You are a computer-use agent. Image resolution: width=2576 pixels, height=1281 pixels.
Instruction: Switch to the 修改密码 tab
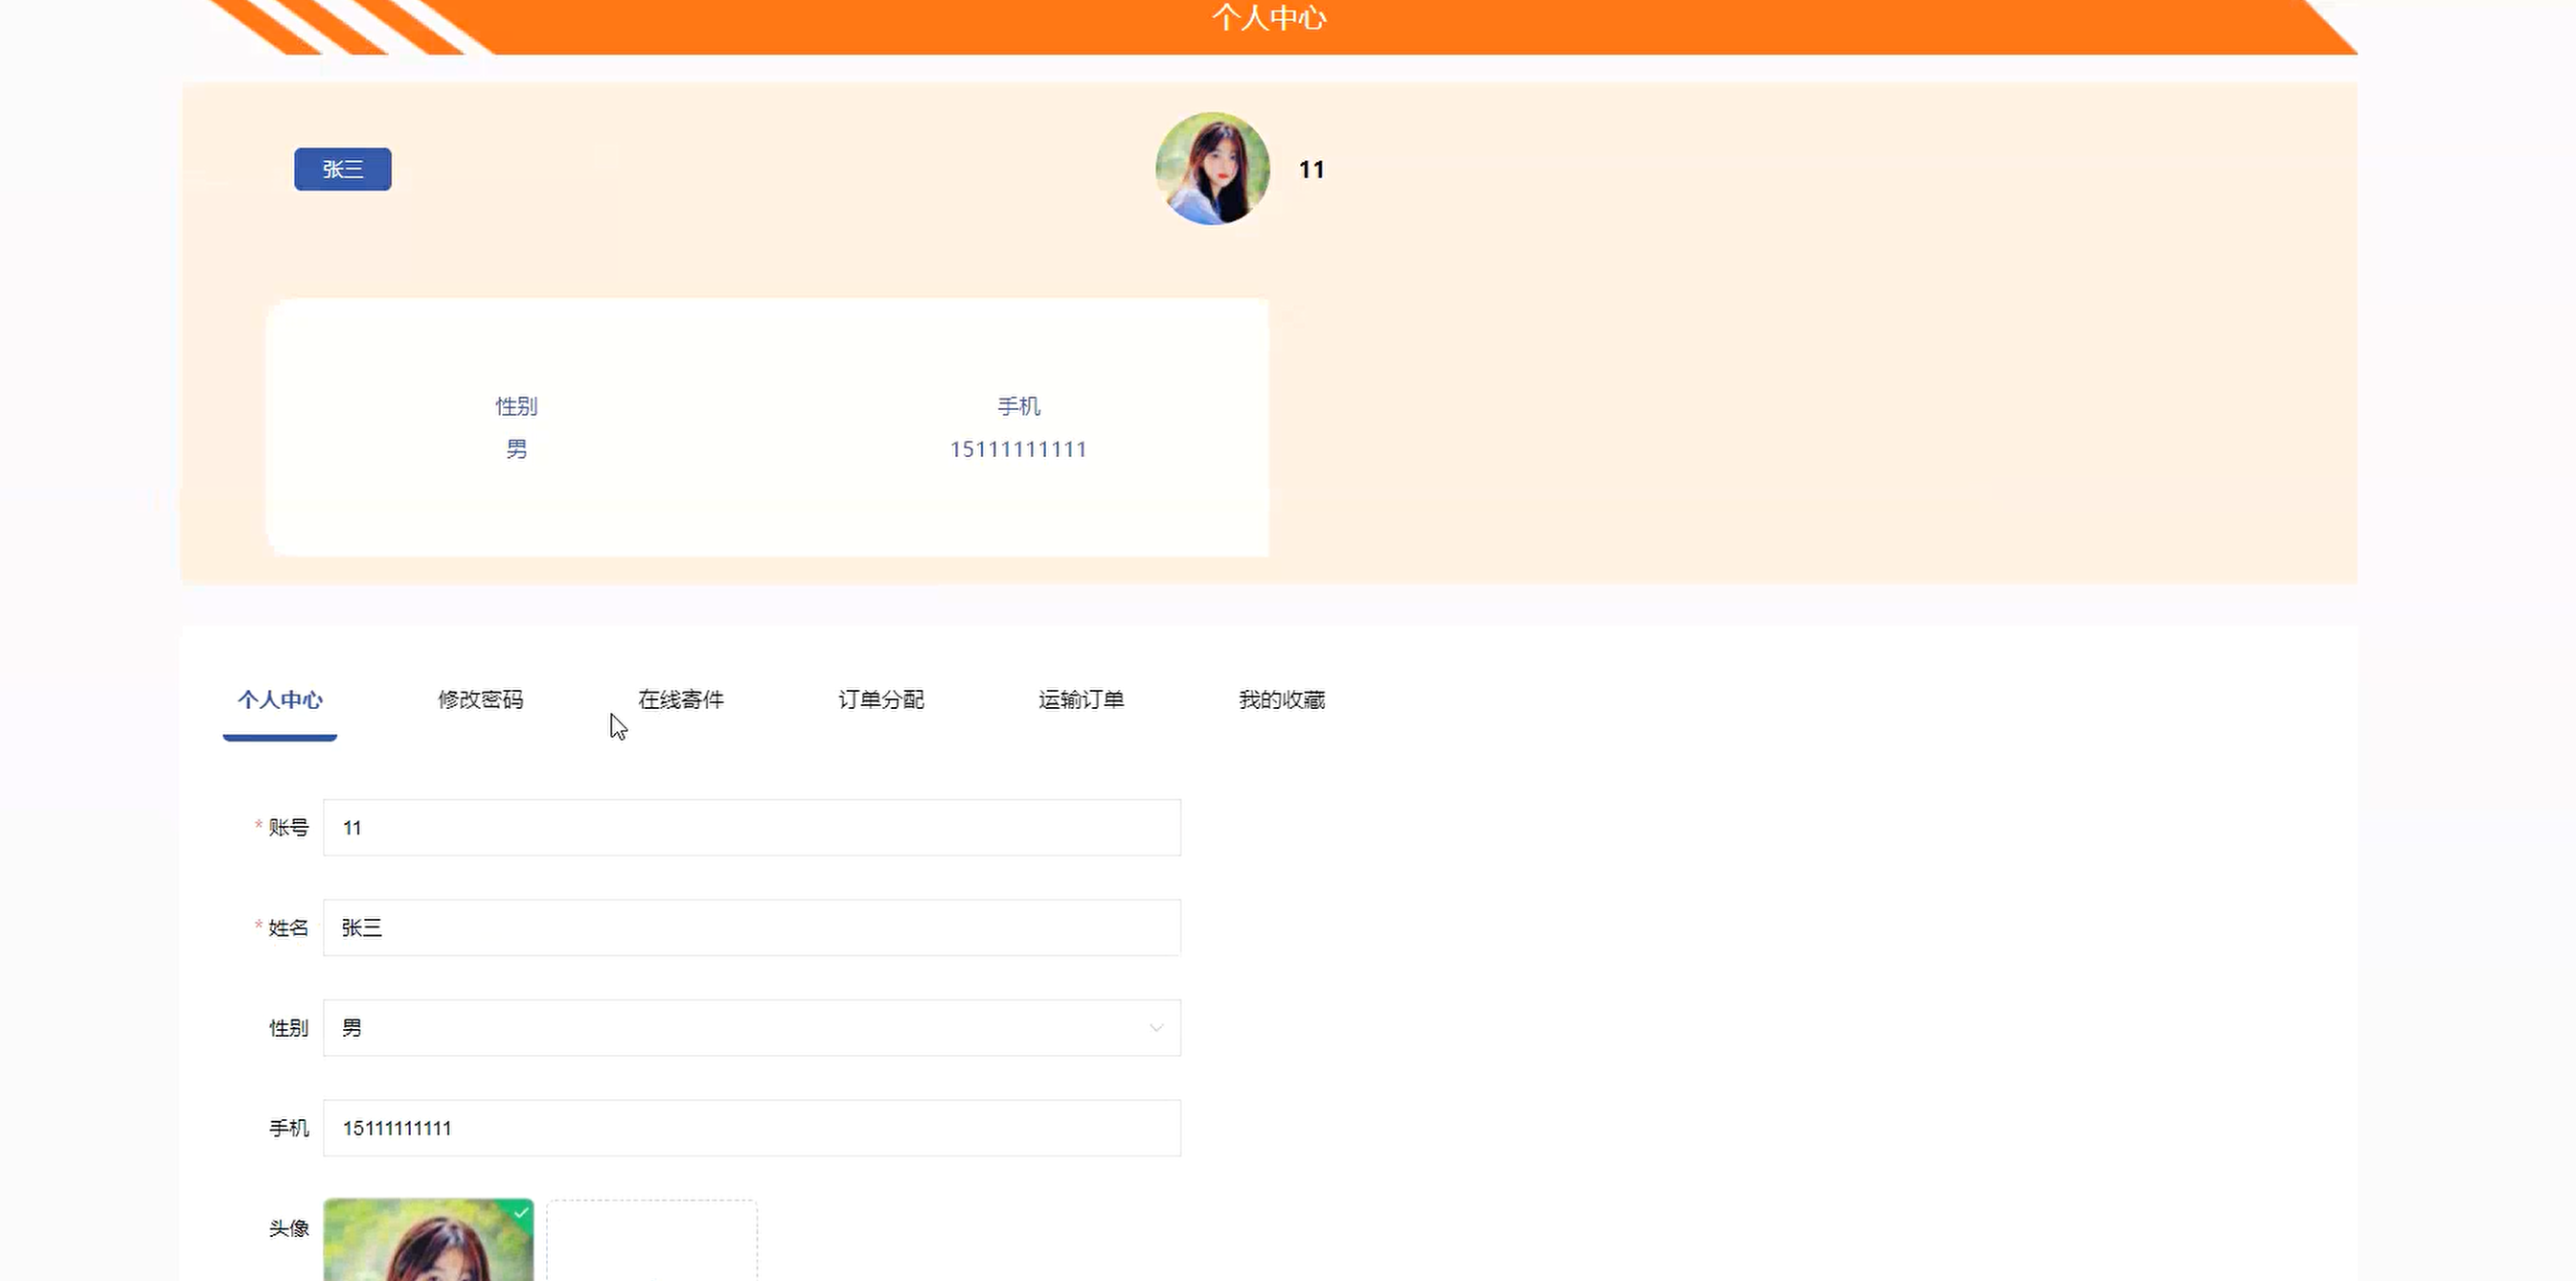480,700
